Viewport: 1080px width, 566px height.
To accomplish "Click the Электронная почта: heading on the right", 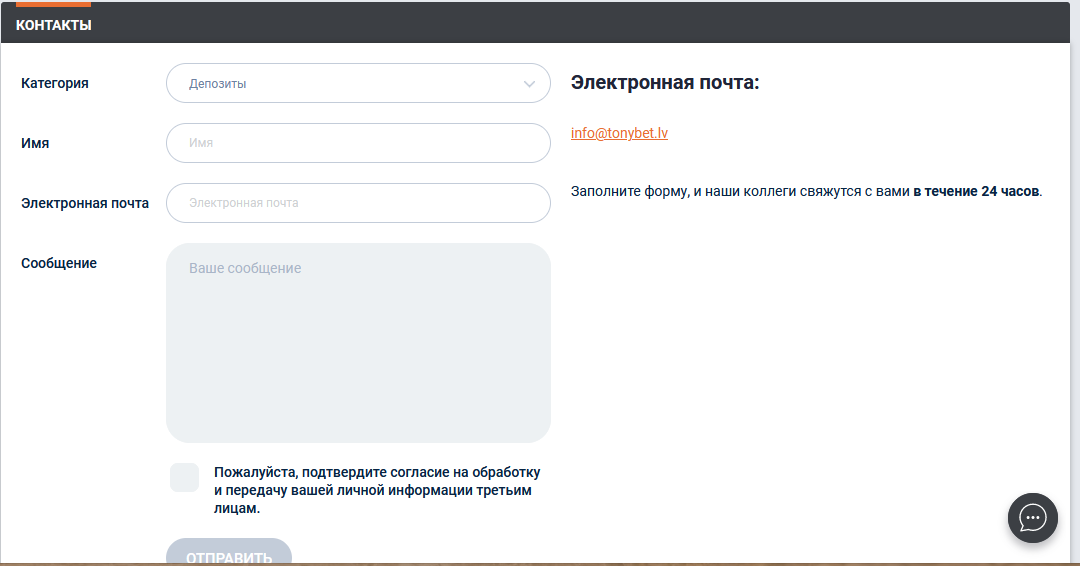I will (x=665, y=82).
